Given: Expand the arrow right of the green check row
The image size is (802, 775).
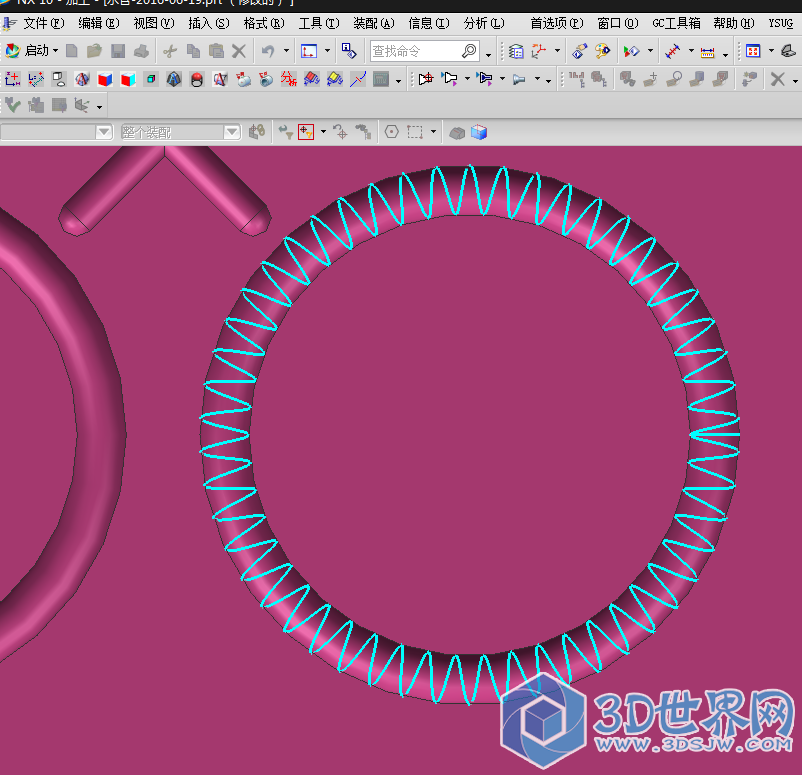Looking at the screenshot, I should (x=99, y=106).
